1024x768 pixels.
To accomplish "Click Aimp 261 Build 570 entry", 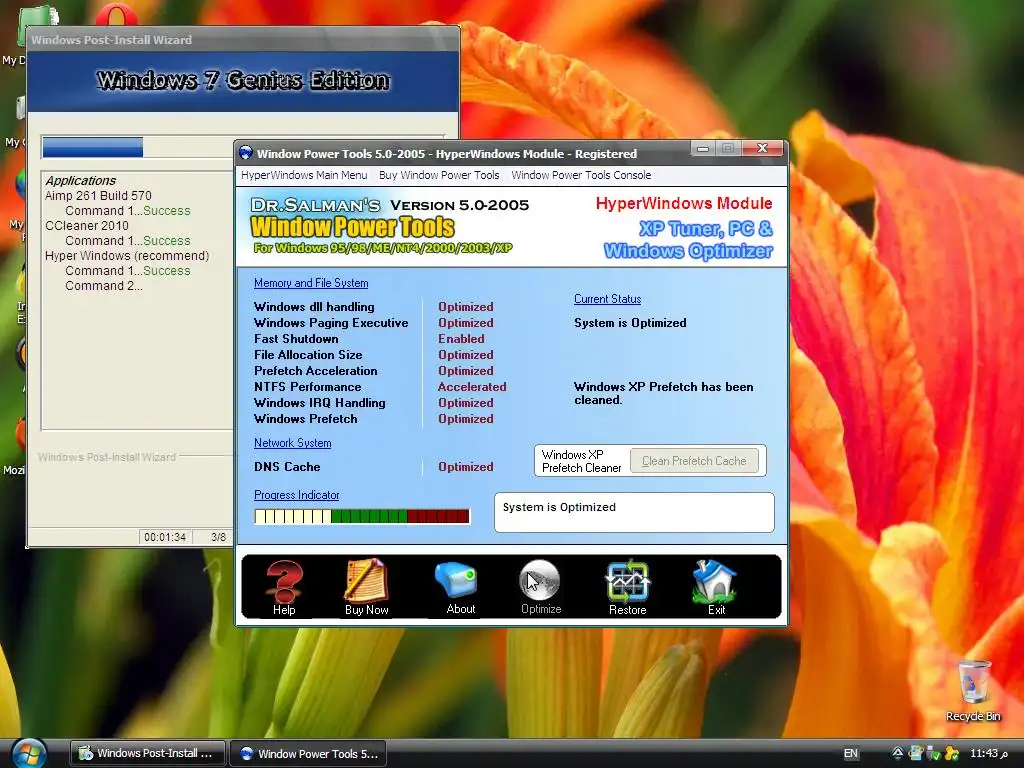I will click(x=98, y=195).
